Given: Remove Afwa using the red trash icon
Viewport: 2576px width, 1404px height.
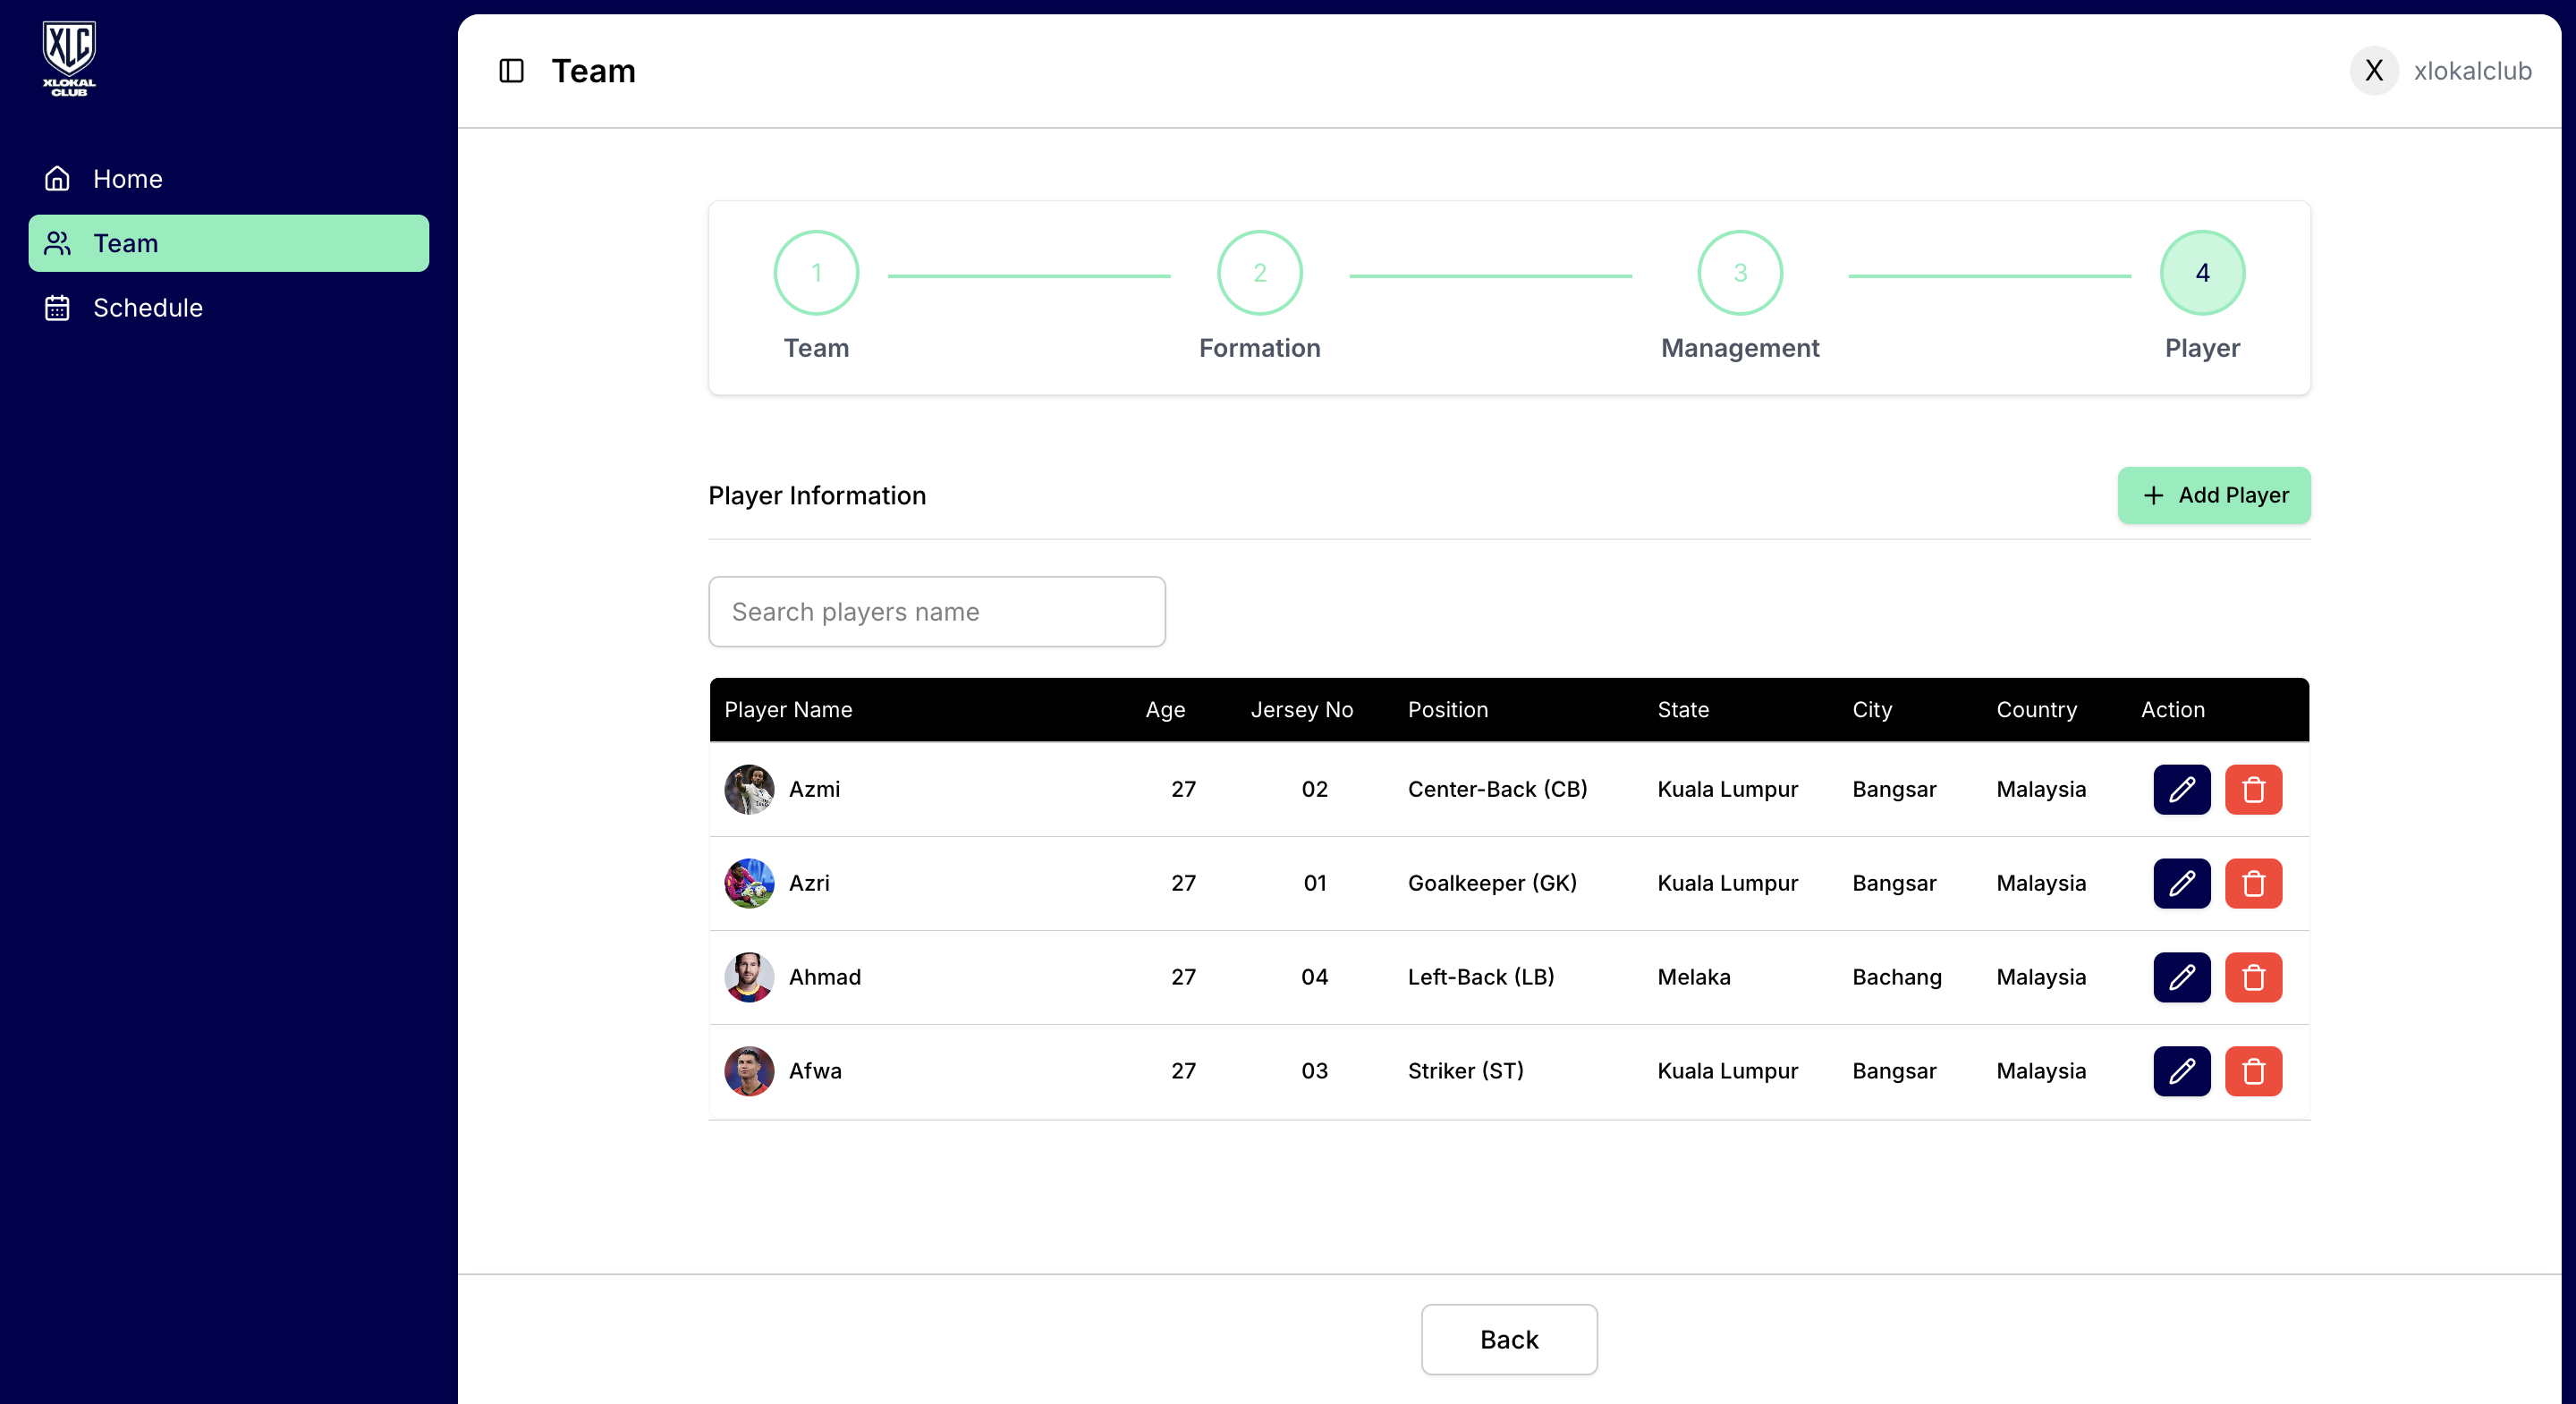Looking at the screenshot, I should point(2253,1071).
